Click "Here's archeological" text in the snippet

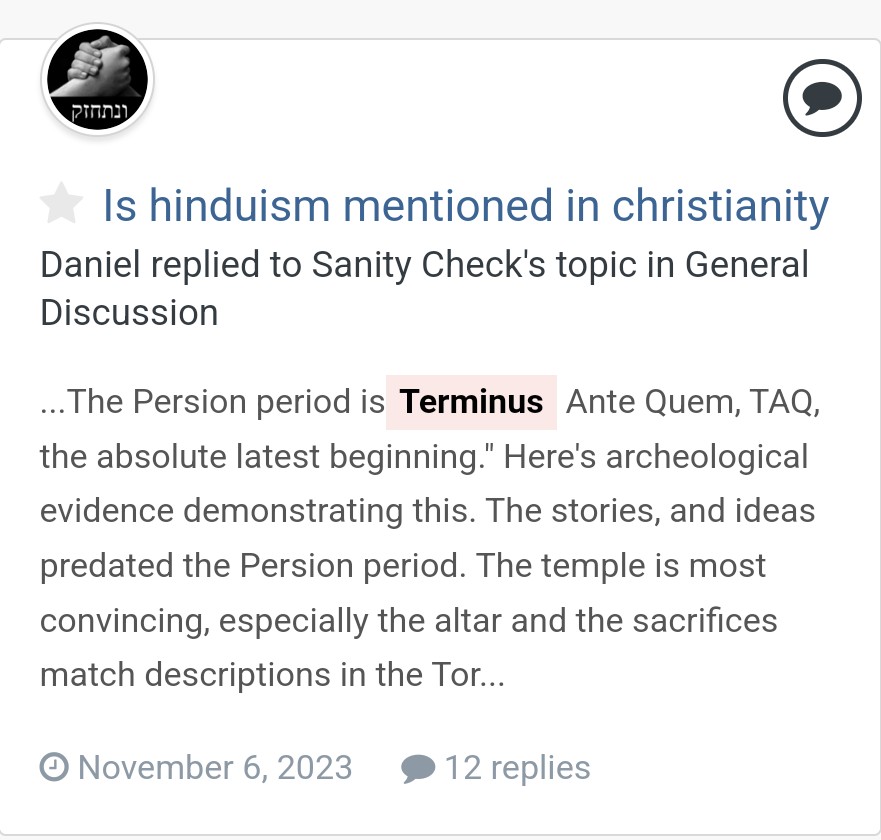[656, 456]
